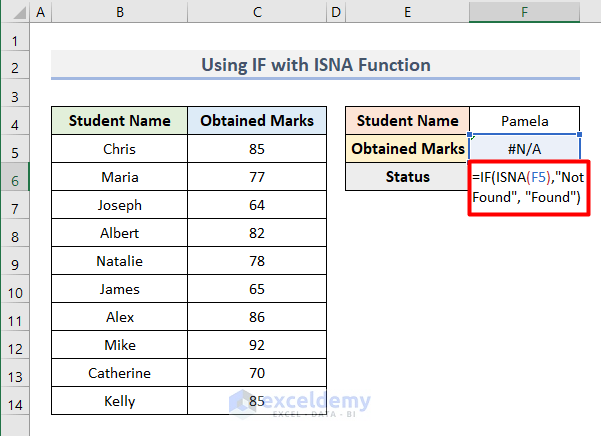Click the exceldemy watermark logo
This screenshot has width=601, height=436.
pyautogui.click(x=299, y=402)
